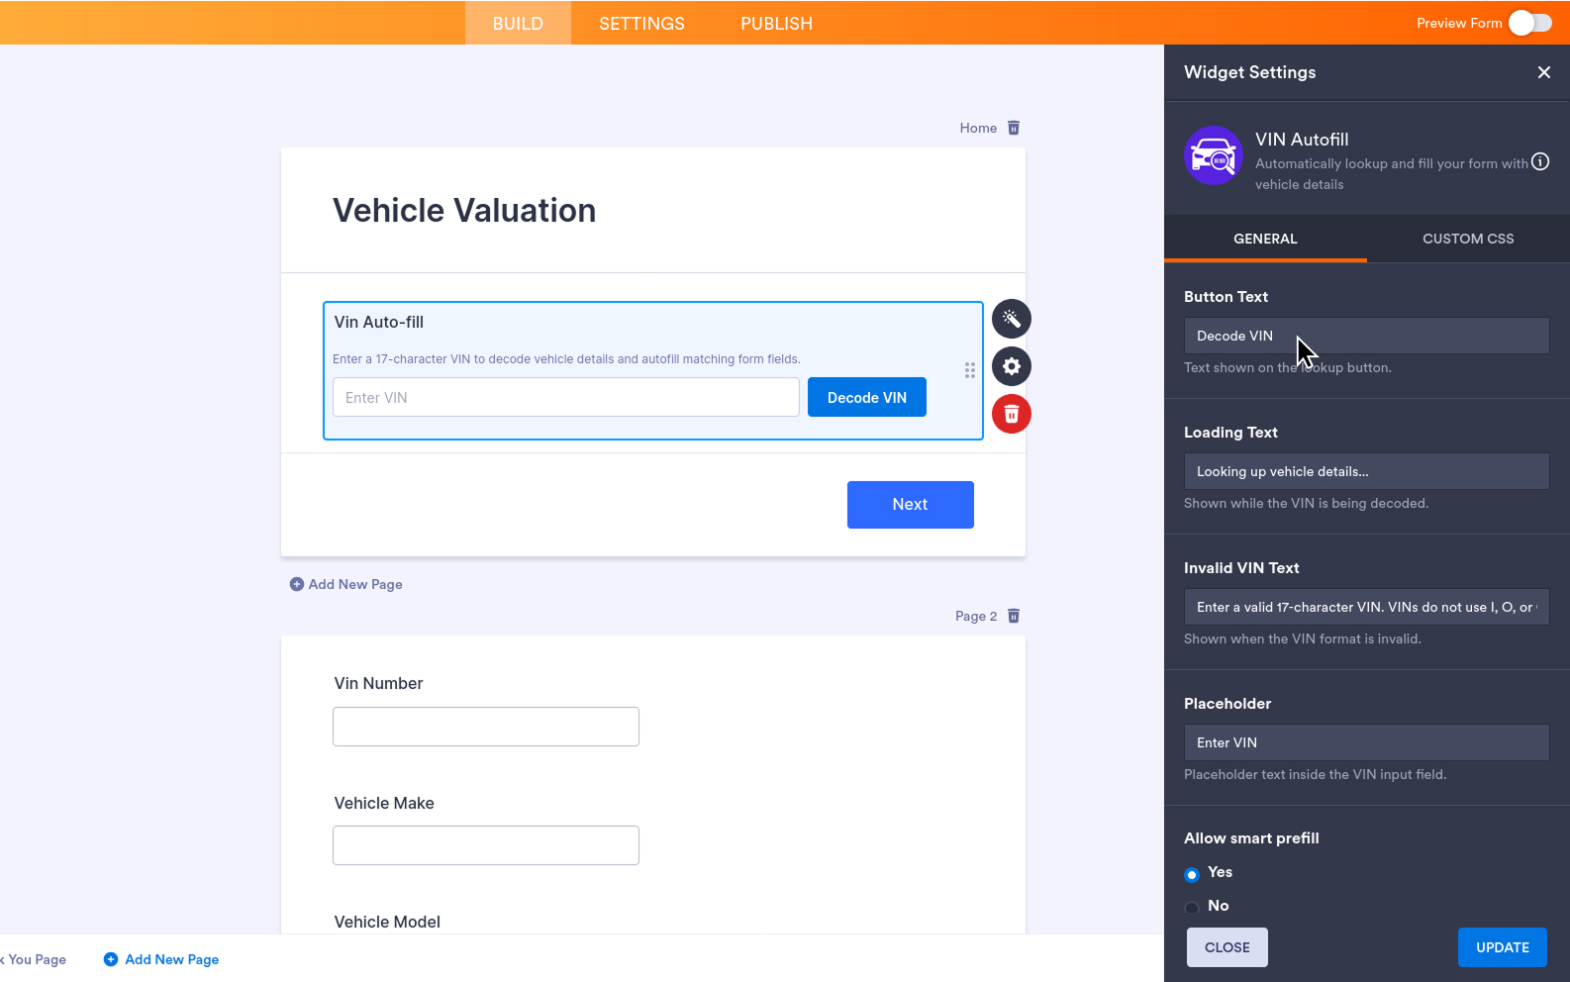Focus the Loading Text field
The width and height of the screenshot is (1570, 982).
tap(1366, 471)
